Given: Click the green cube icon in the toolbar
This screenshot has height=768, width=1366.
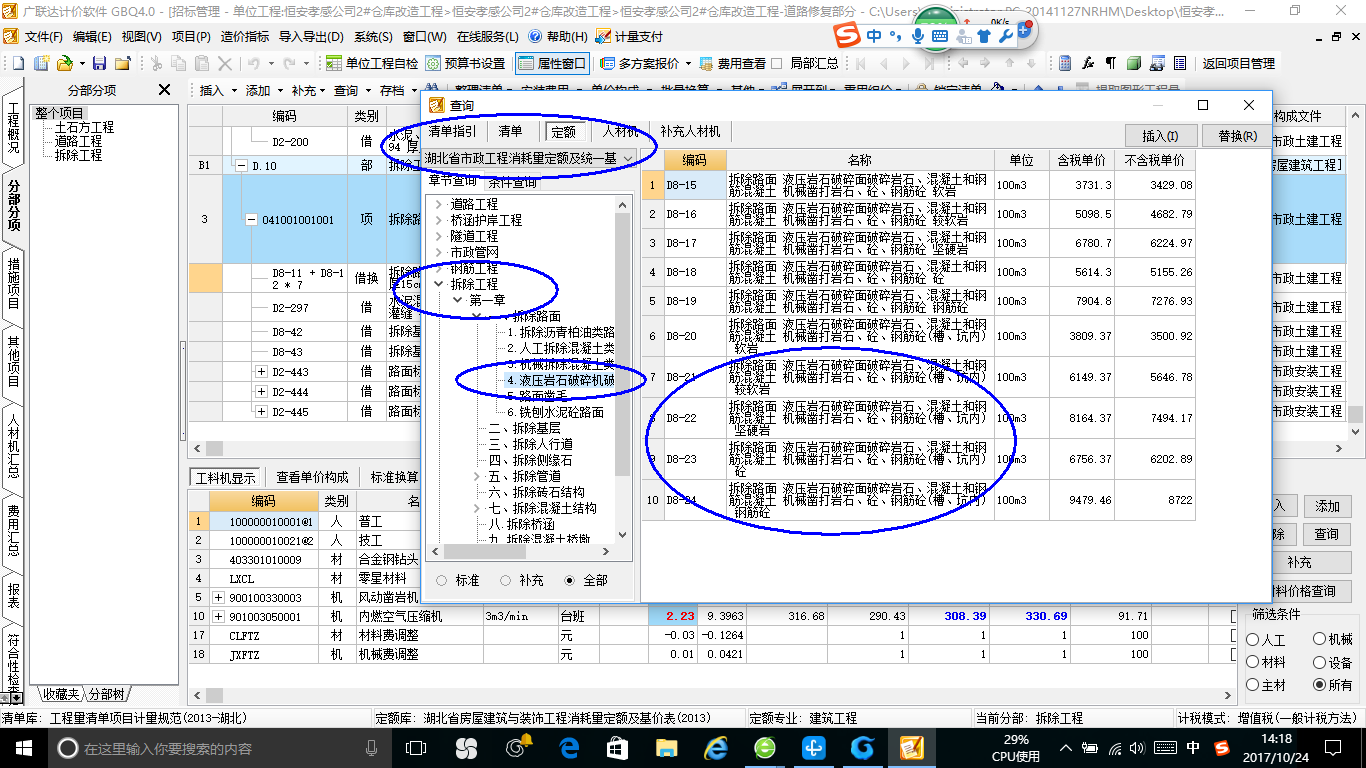Looking at the screenshot, I should coord(1133,63).
